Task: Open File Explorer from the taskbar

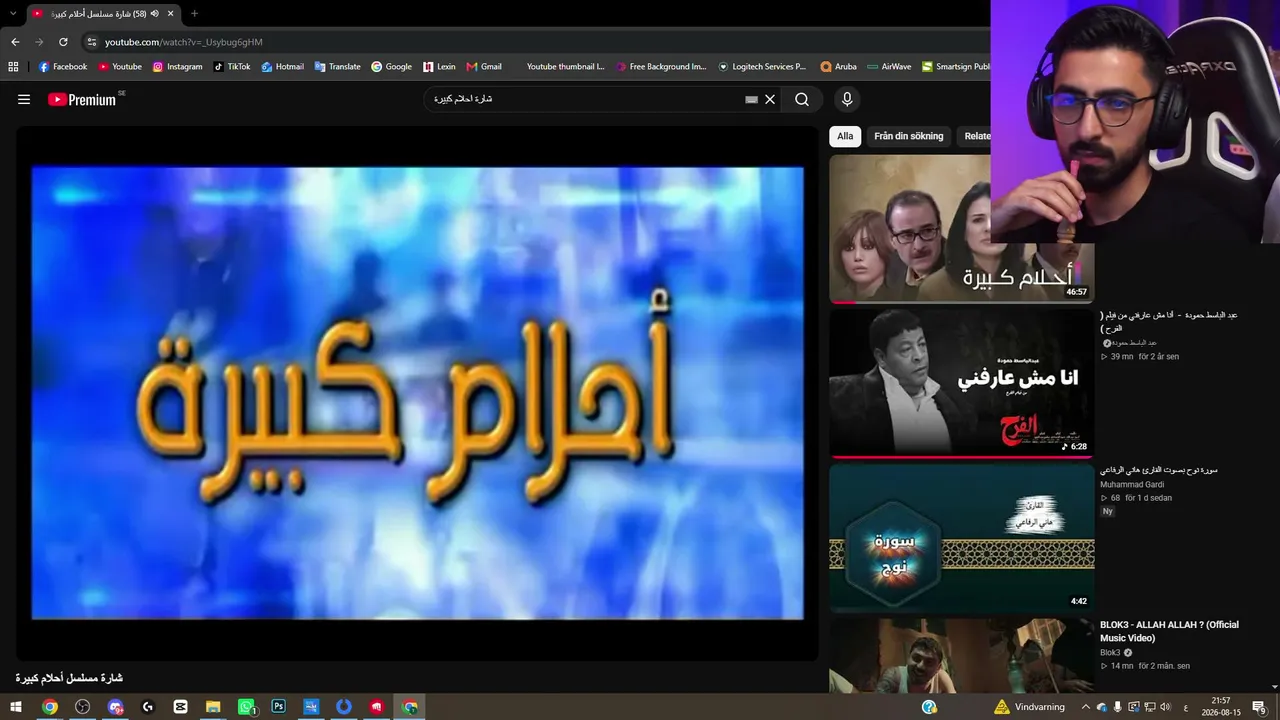Action: click(x=213, y=707)
